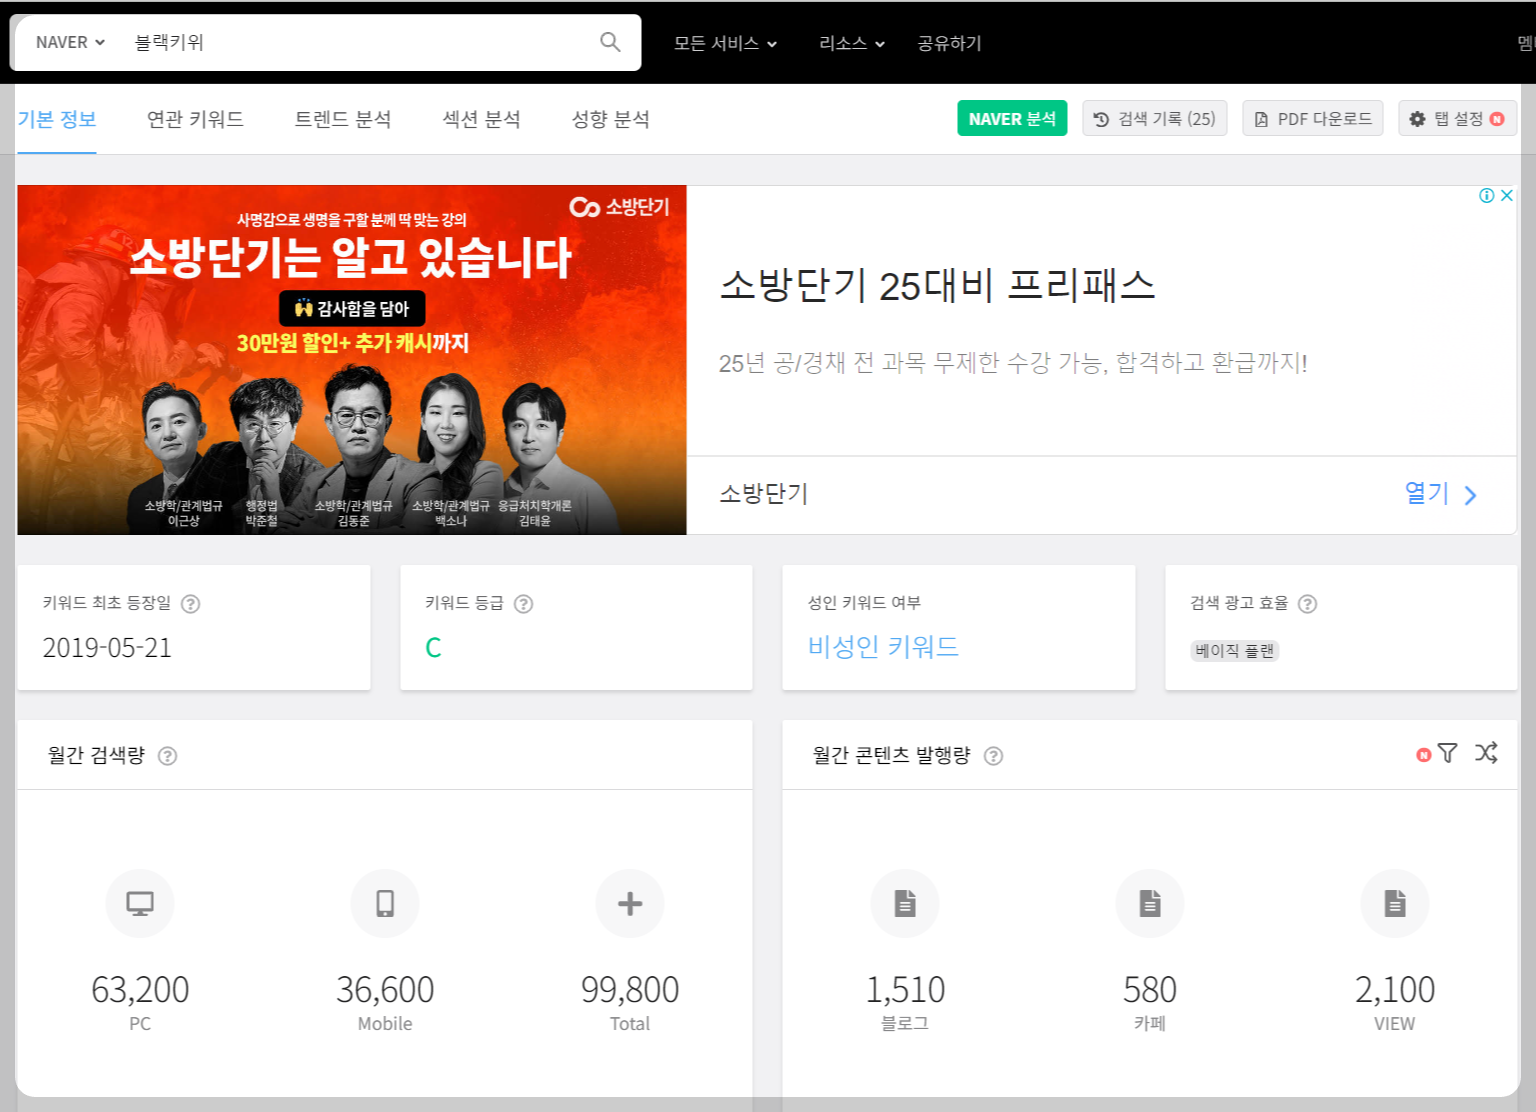The height and width of the screenshot is (1112, 1536).
Task: Click the shuffle icon in 월간 콘텐츠 발행량
Action: coord(1486,753)
